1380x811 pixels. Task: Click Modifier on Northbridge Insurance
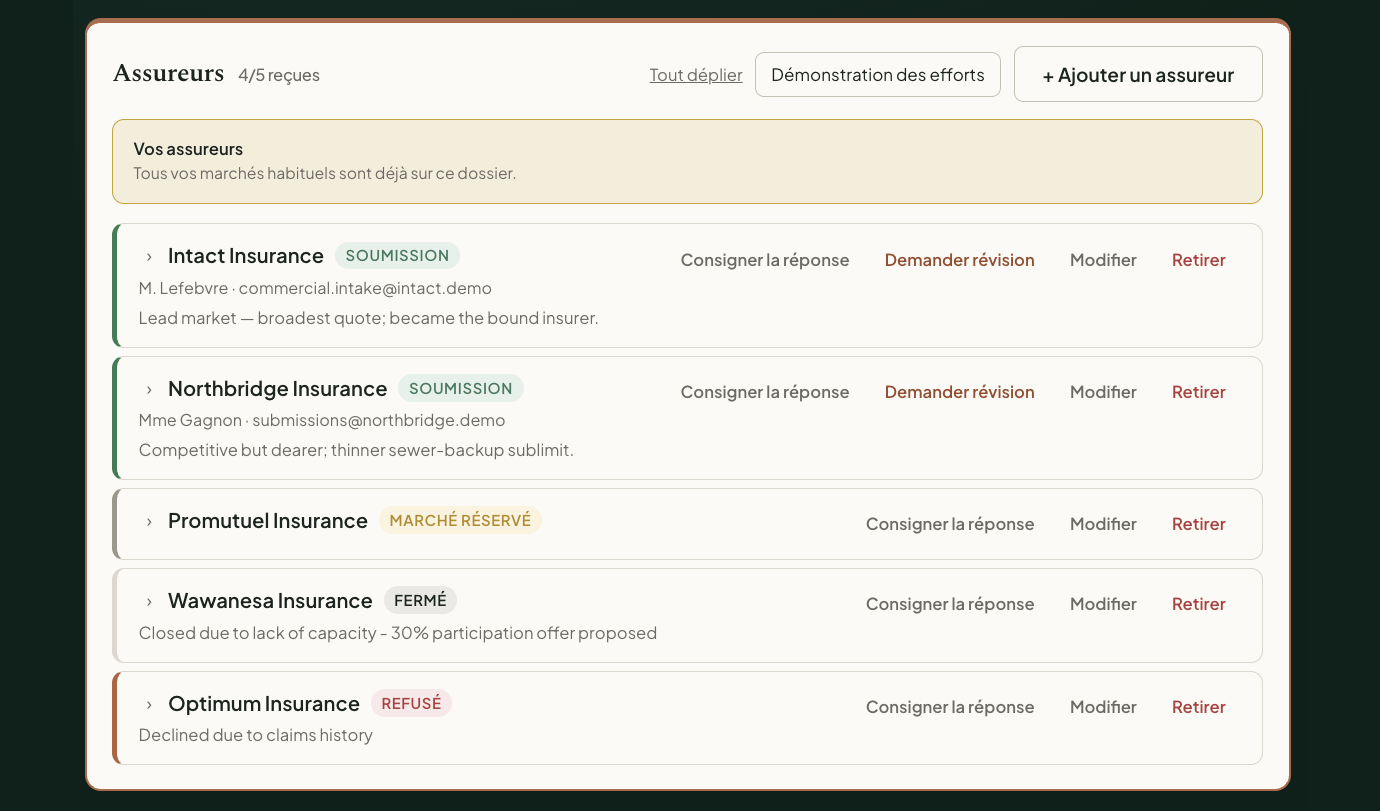(x=1103, y=392)
